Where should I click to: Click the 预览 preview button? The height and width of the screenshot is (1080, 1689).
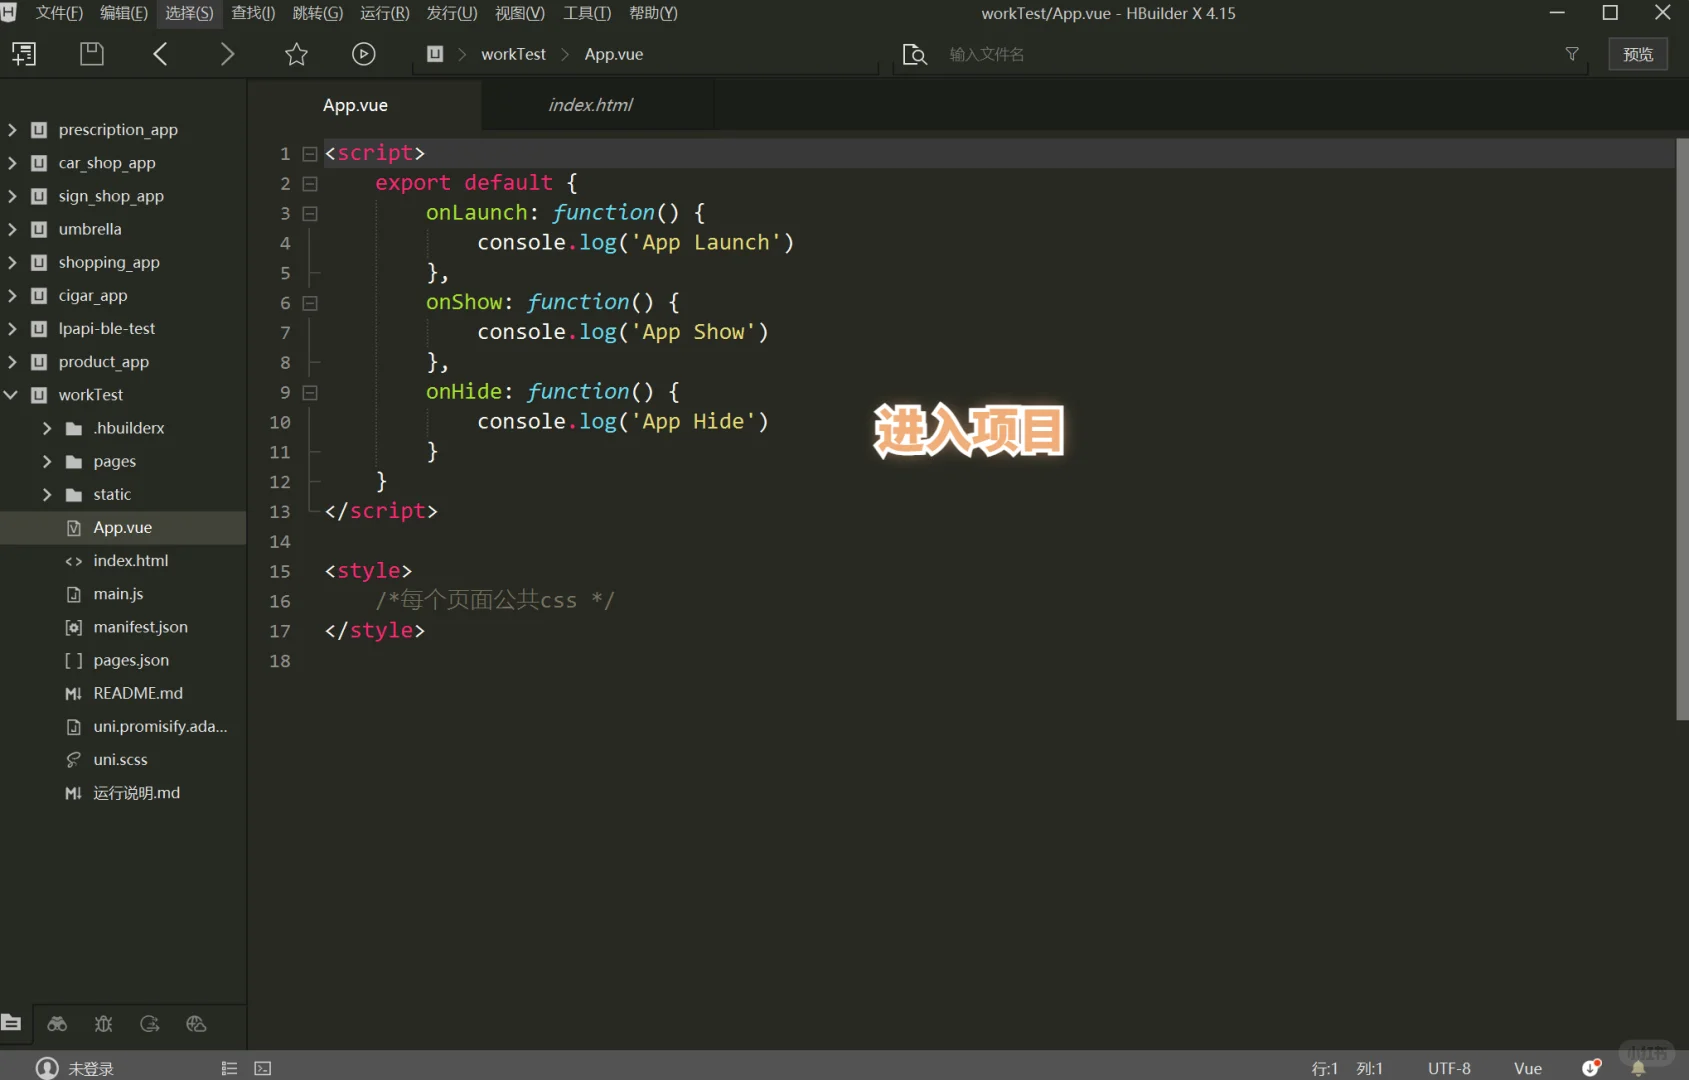(1638, 54)
